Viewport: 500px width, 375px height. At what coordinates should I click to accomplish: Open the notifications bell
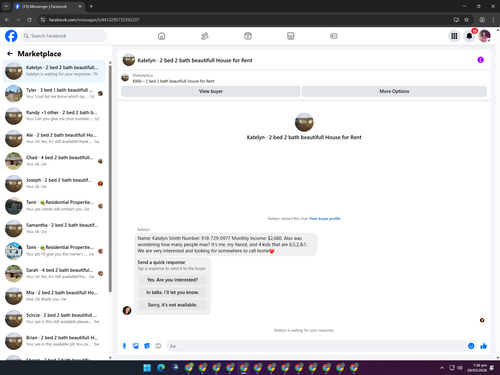click(469, 36)
